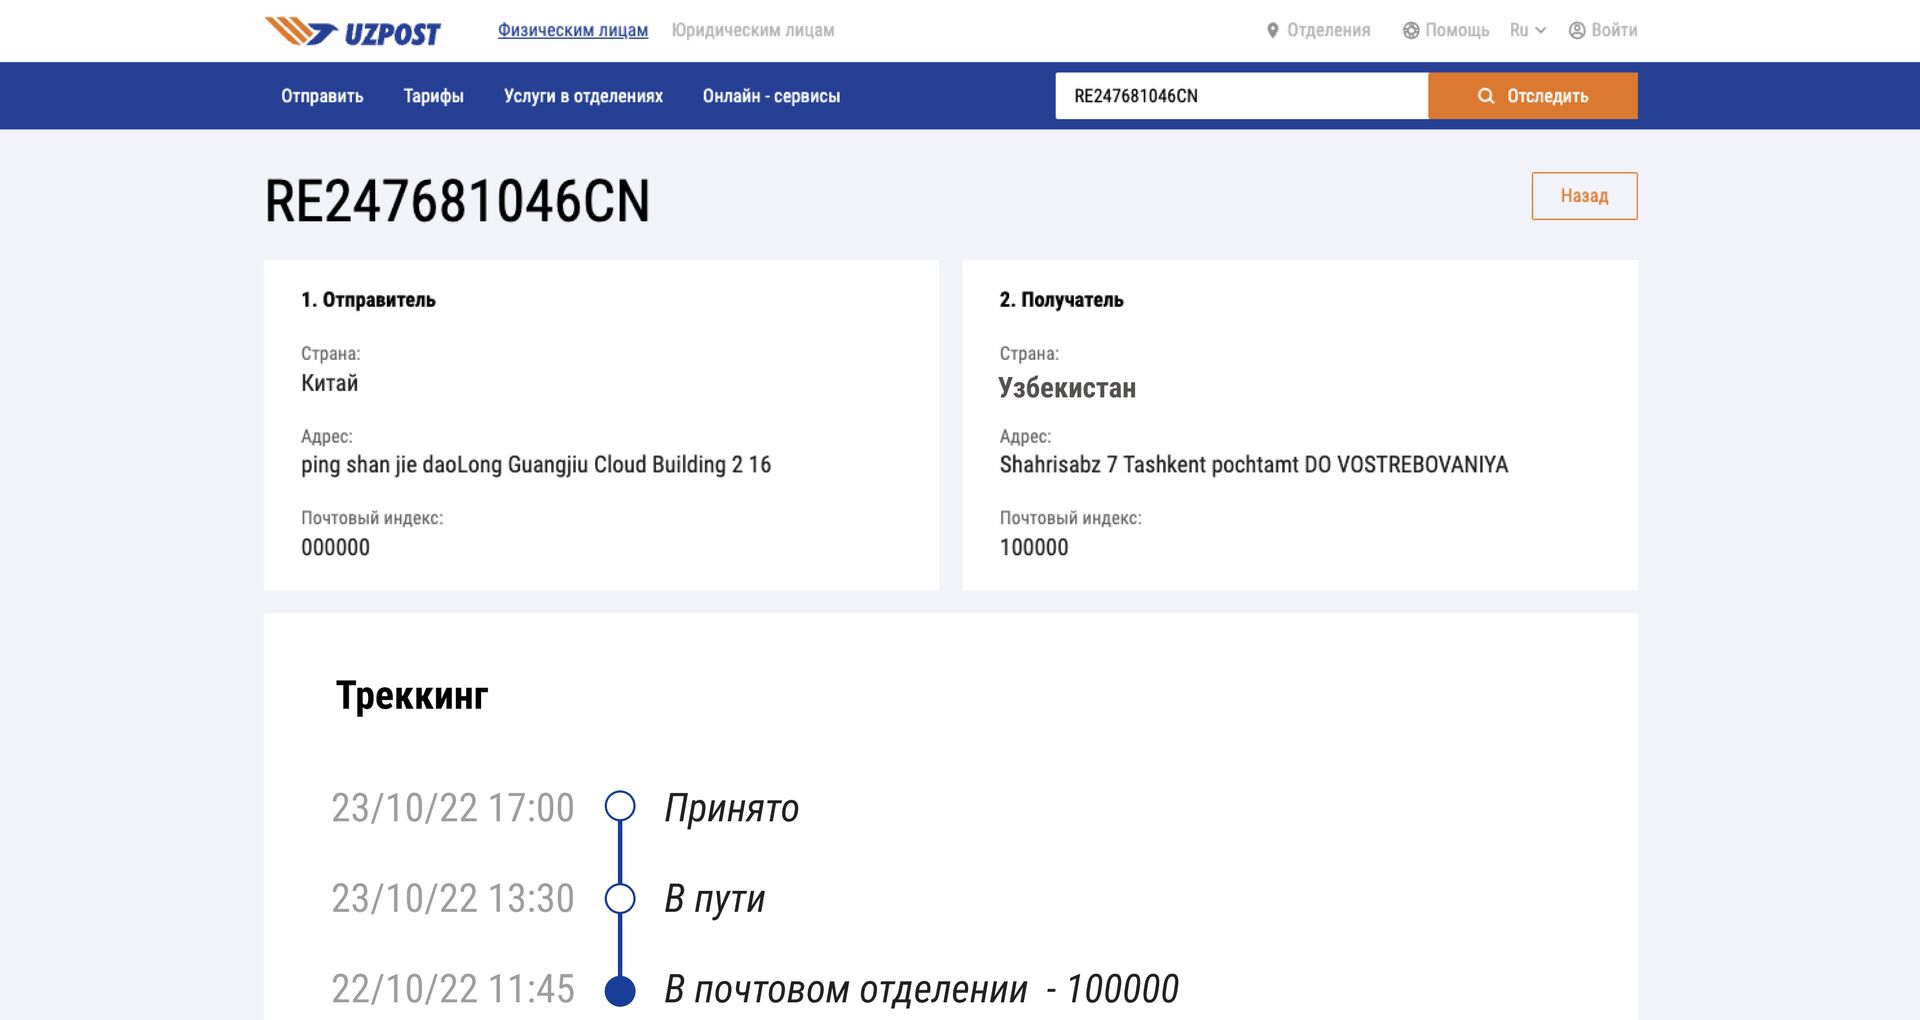This screenshot has width=1920, height=1020.
Task: Open the Тарифы menu
Action: [433, 96]
